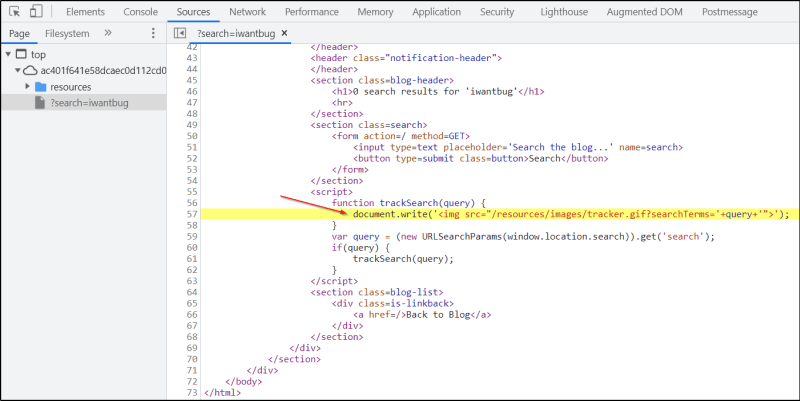Click the button type=submit line

(x=481, y=159)
